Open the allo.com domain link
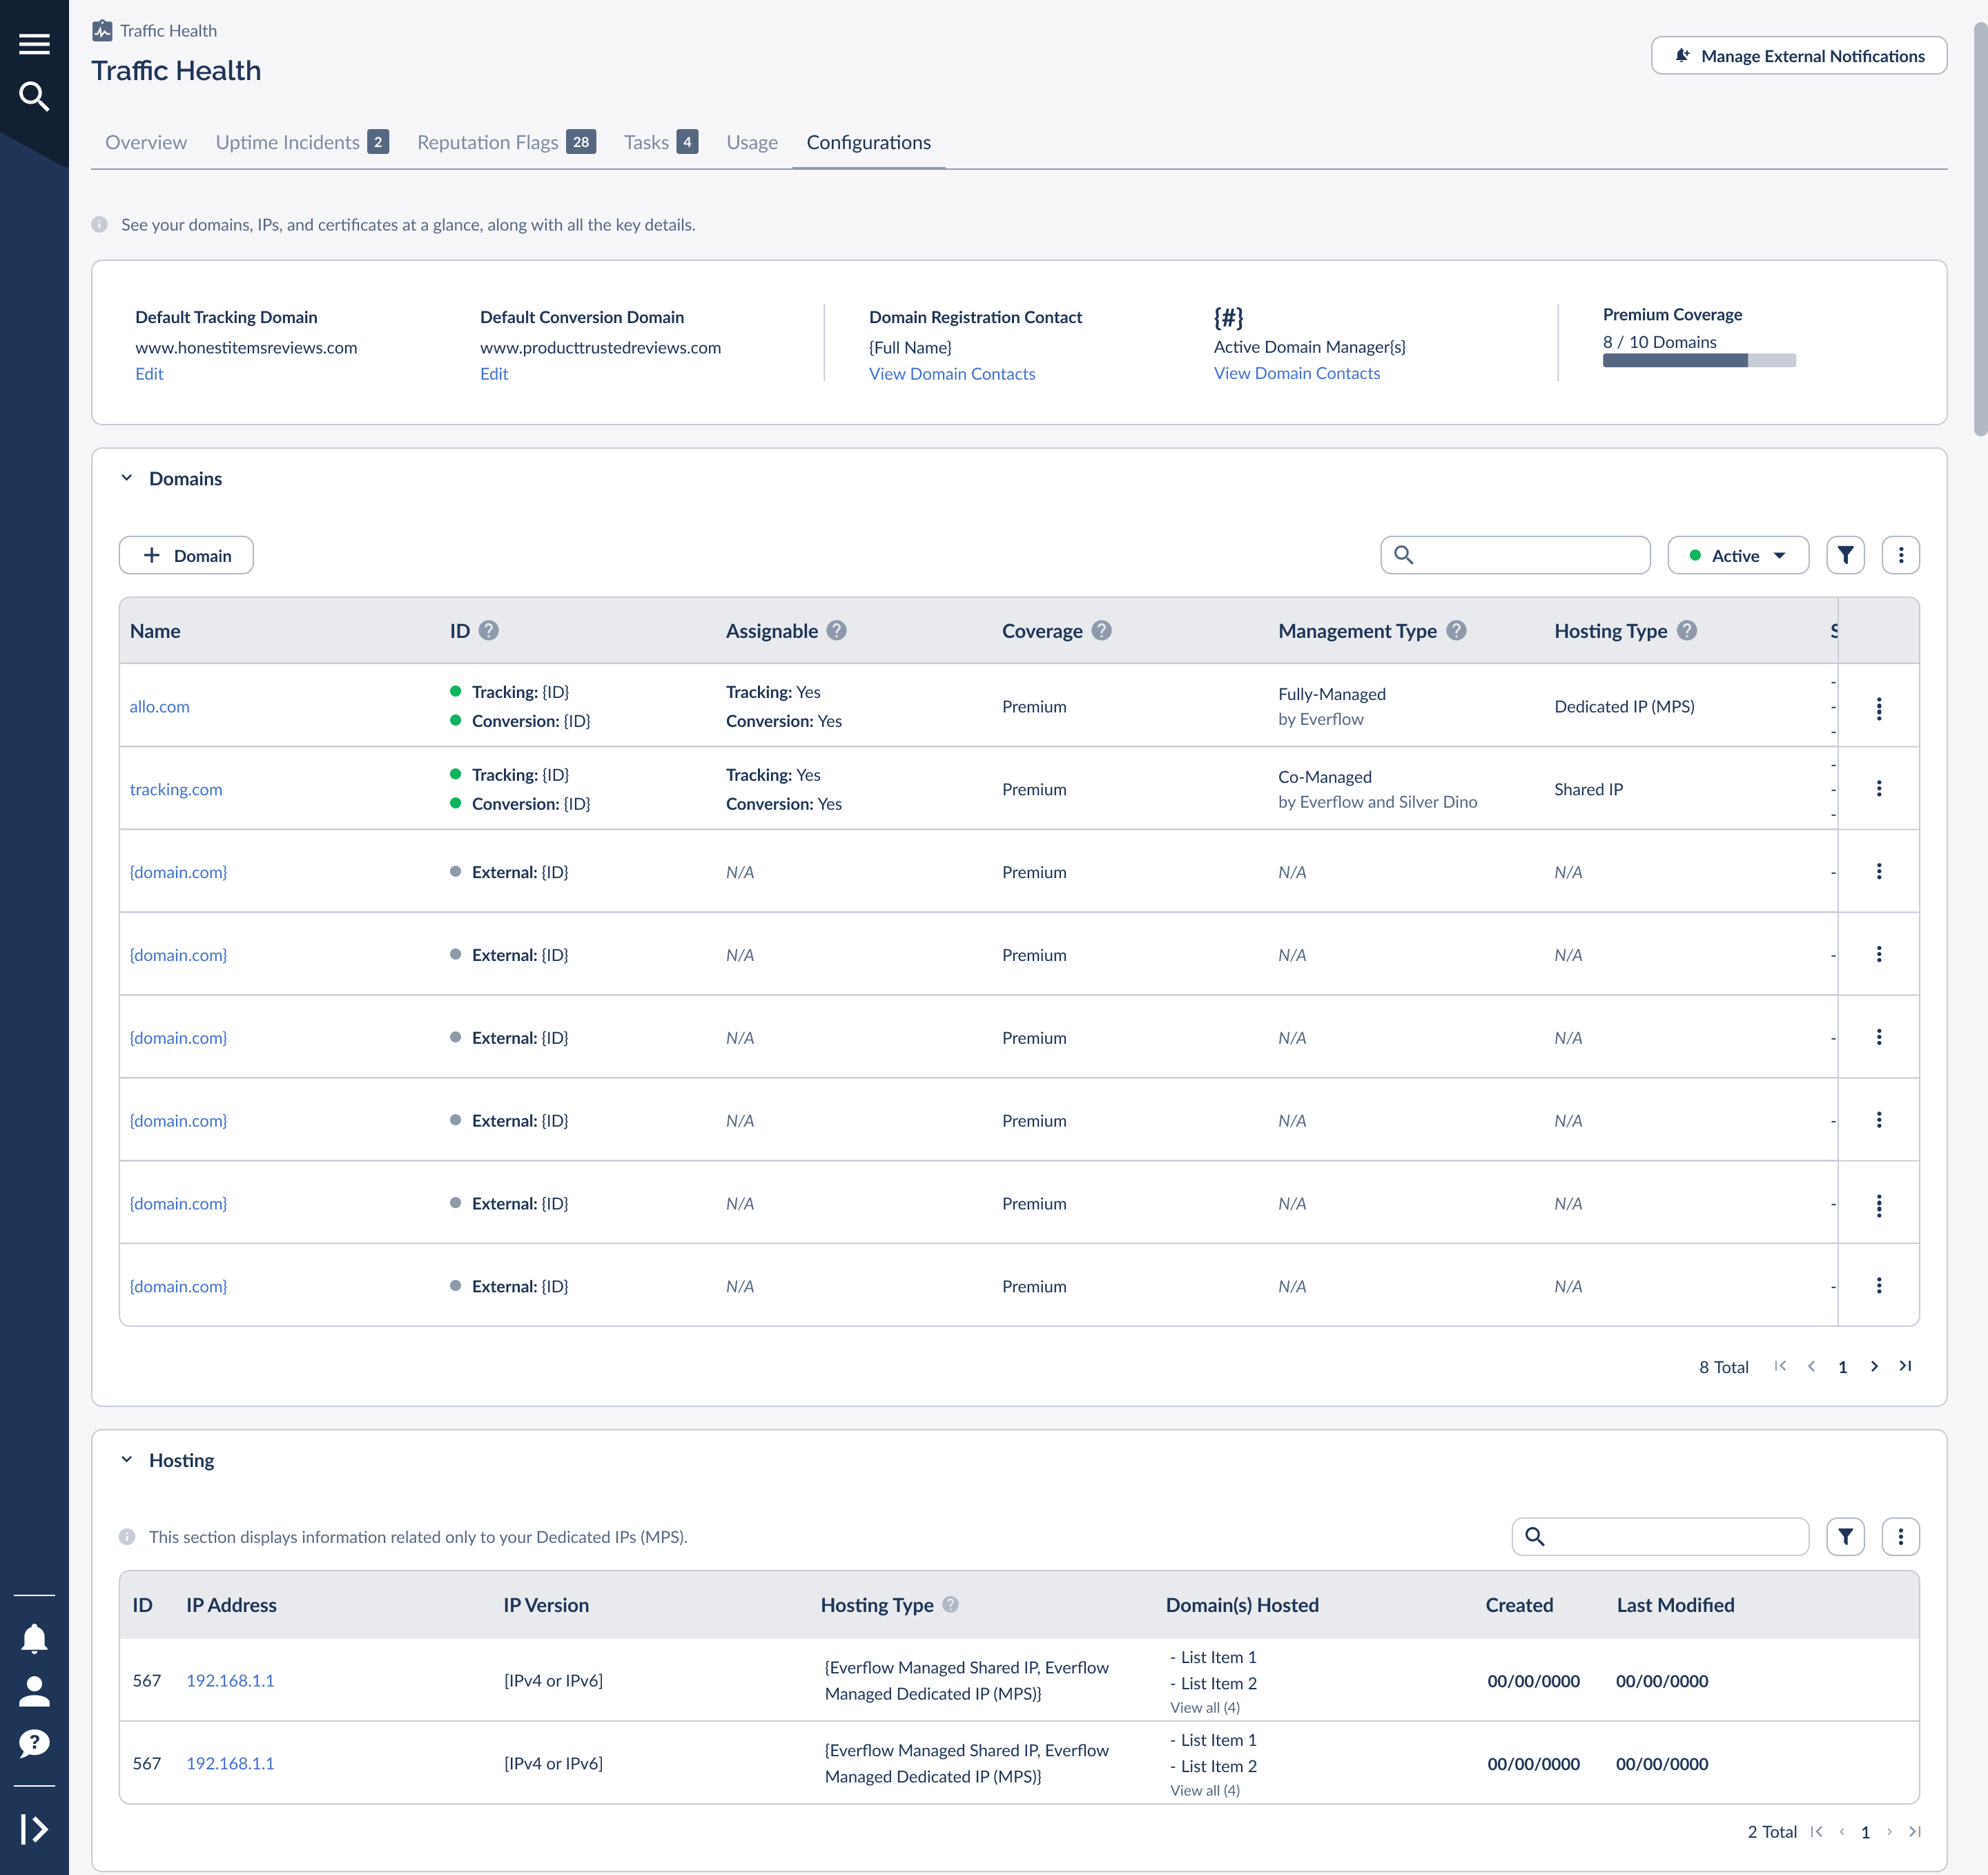The height and width of the screenshot is (1875, 1988). (159, 707)
